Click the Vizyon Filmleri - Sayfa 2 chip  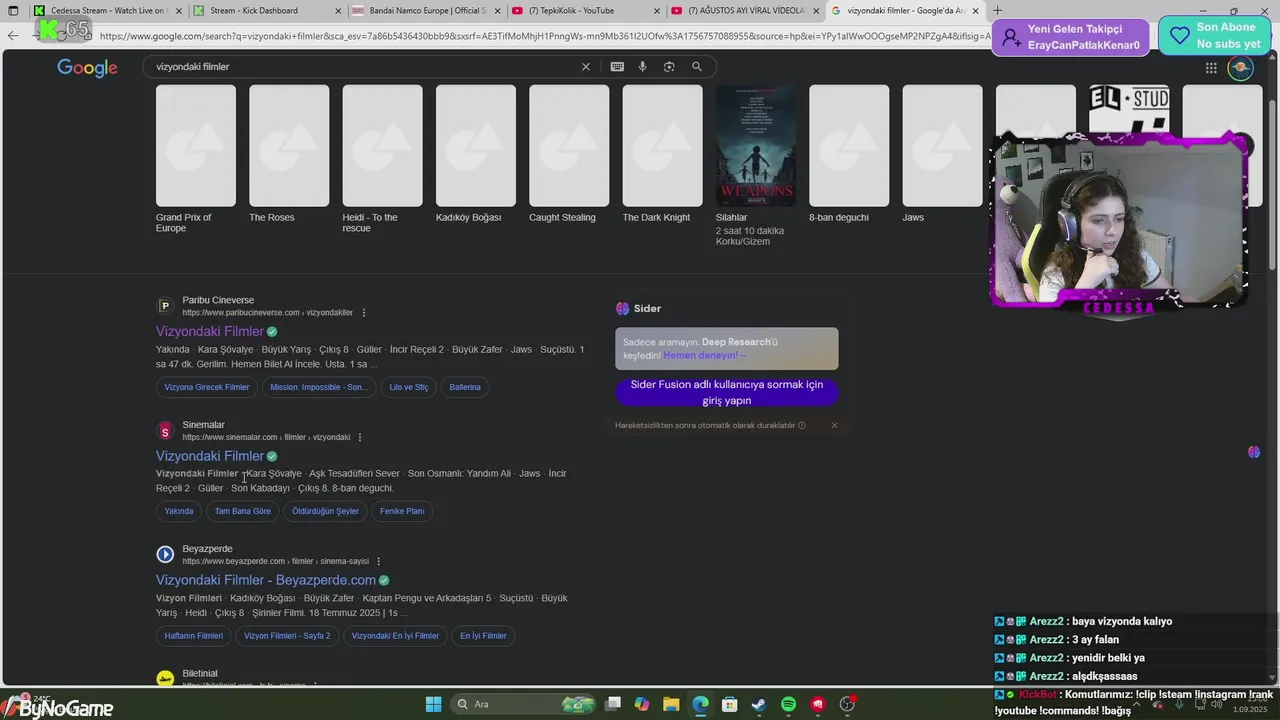tap(287, 636)
